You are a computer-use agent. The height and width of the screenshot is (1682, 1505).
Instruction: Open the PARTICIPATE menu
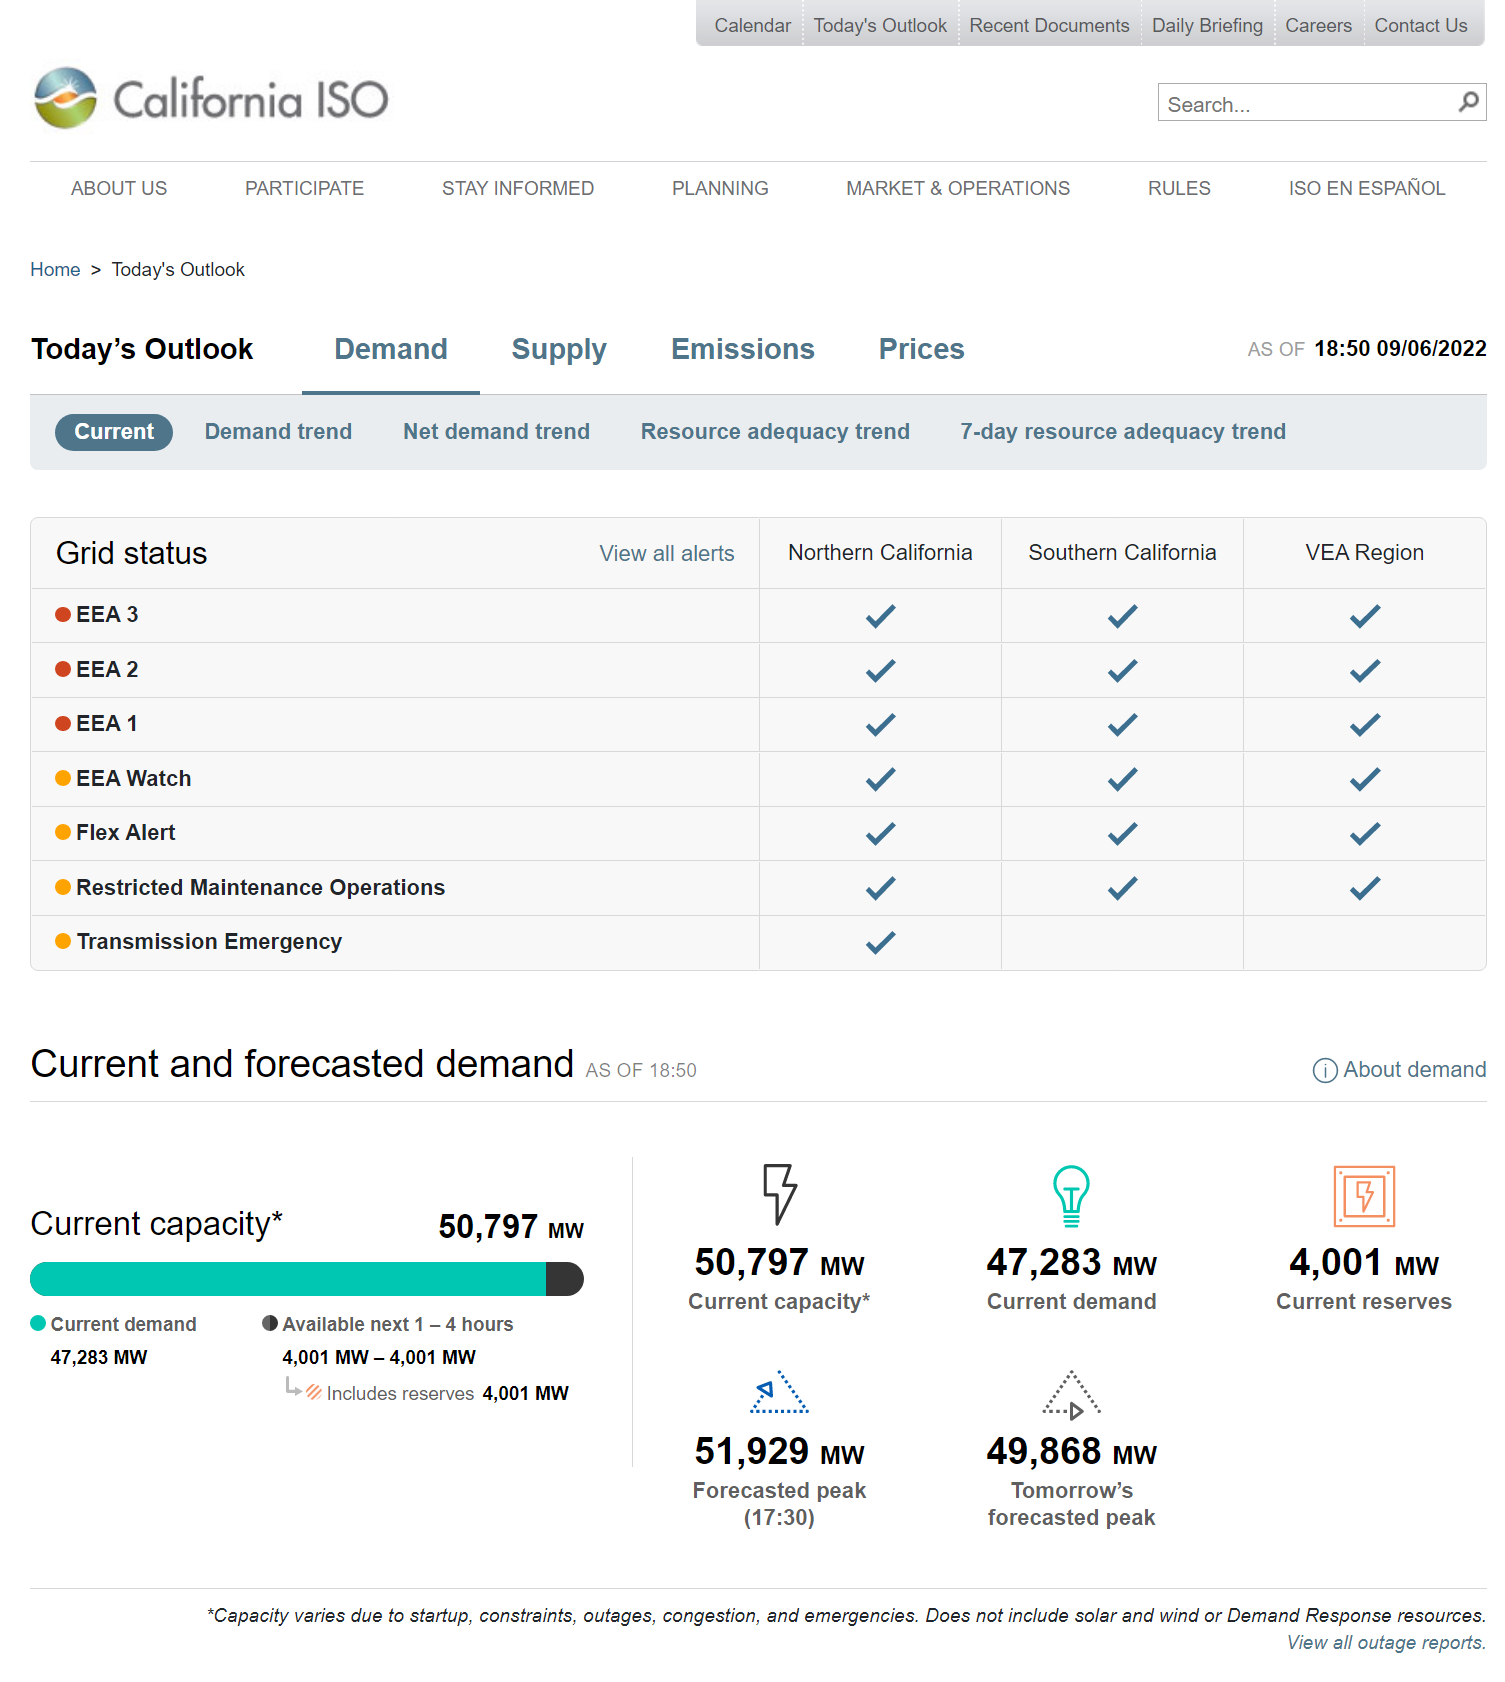pyautogui.click(x=304, y=188)
